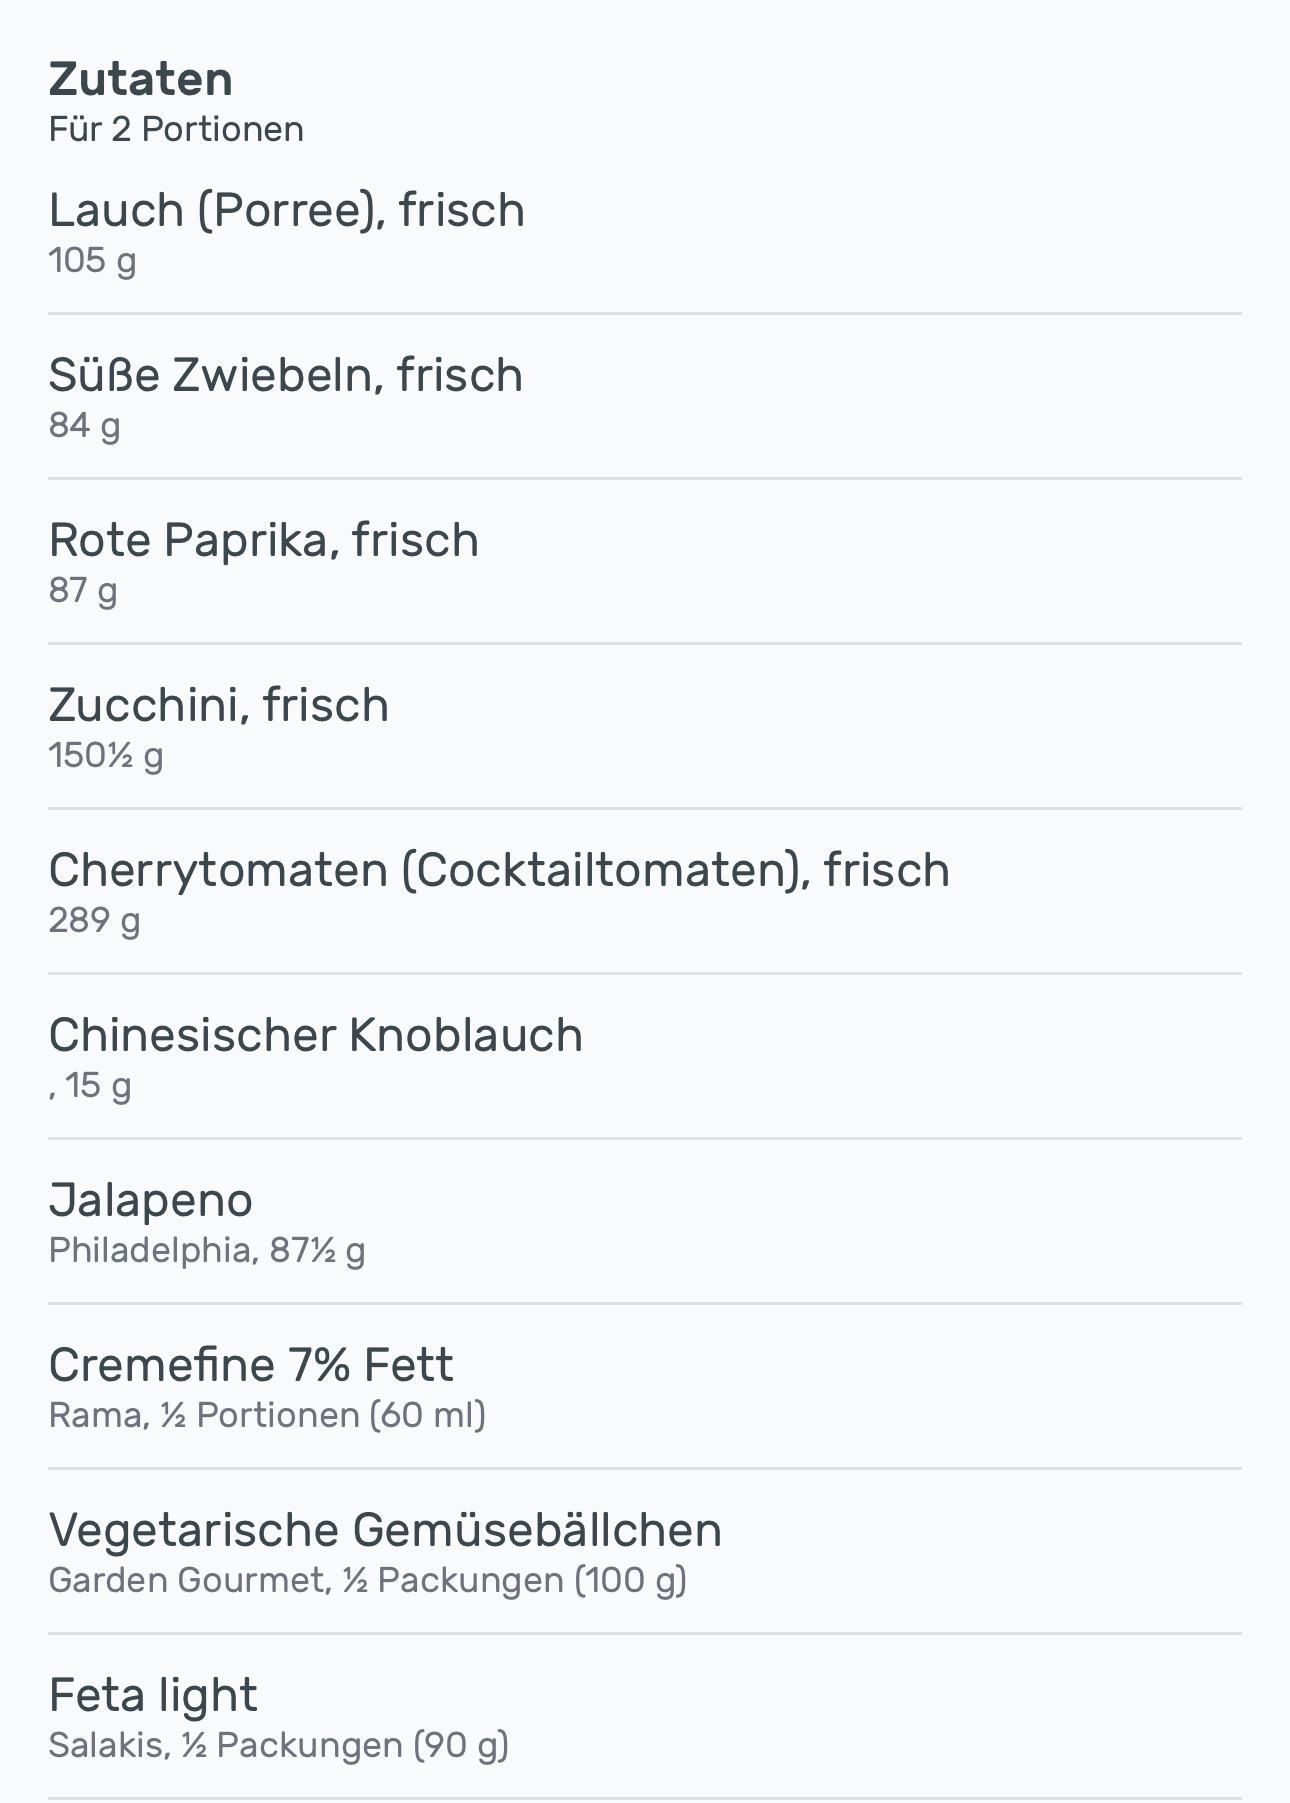Select Vegetarische Gemüsebällchen item
This screenshot has width=1290, height=1803.
pyautogui.click(x=385, y=1530)
